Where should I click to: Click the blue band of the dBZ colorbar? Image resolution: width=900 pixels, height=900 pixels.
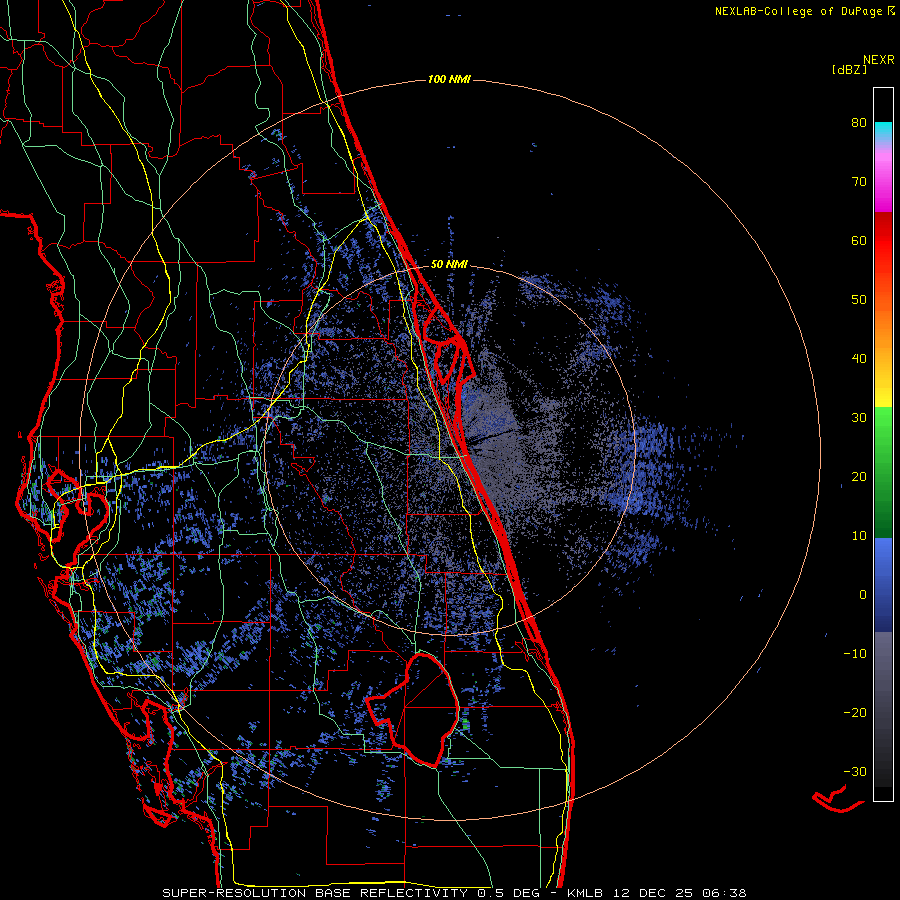tap(883, 584)
